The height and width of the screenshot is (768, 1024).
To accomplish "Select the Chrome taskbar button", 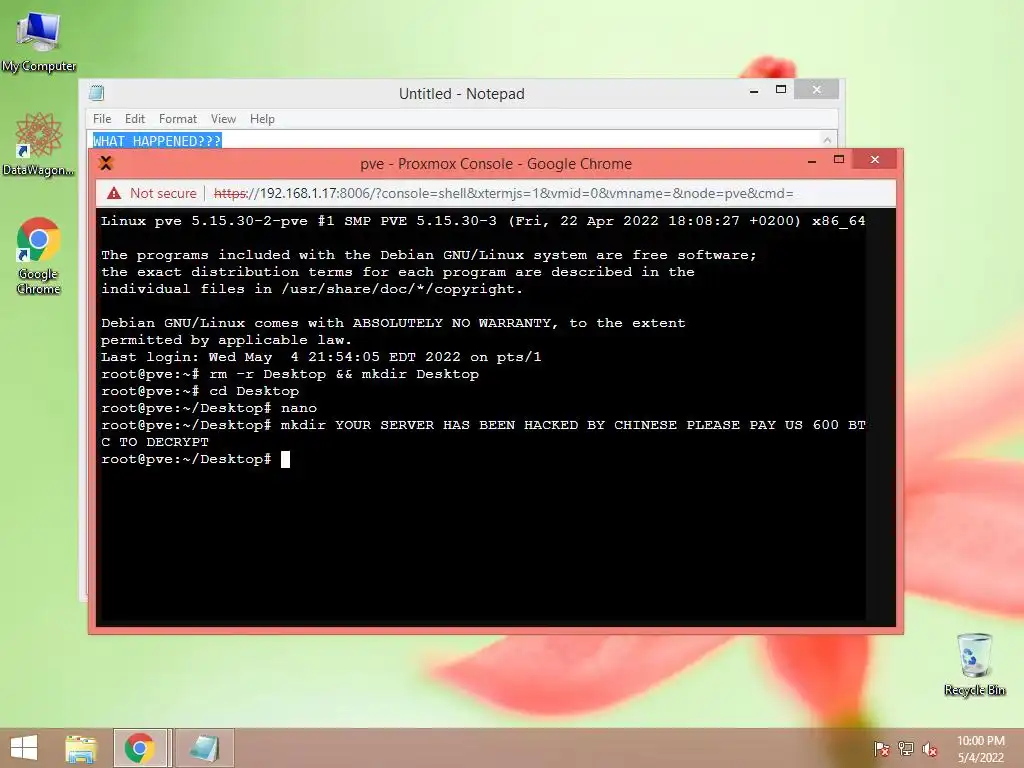I will 140,748.
